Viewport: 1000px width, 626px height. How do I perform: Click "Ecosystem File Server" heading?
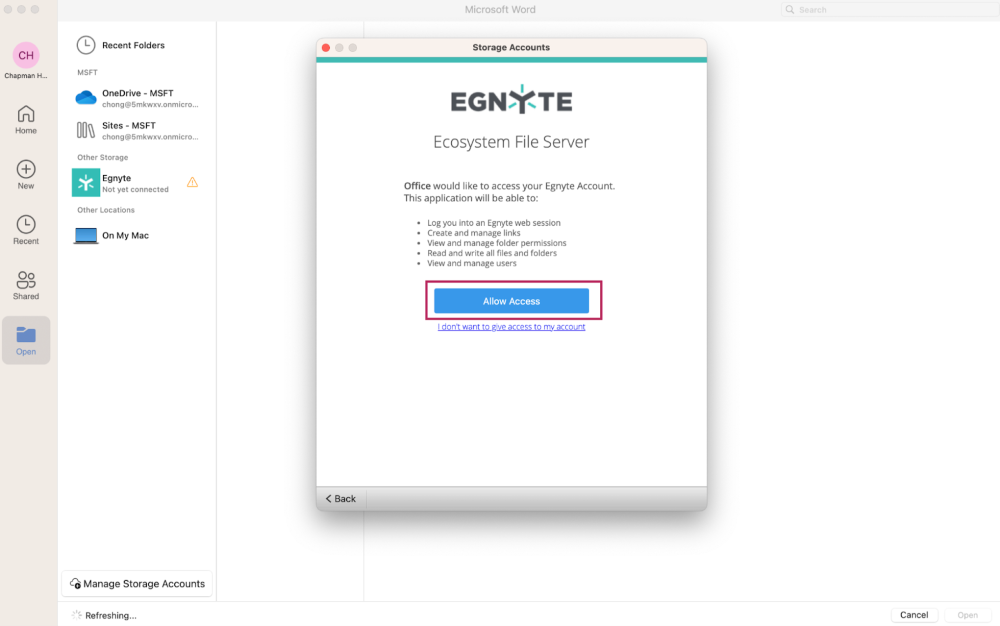pos(511,142)
